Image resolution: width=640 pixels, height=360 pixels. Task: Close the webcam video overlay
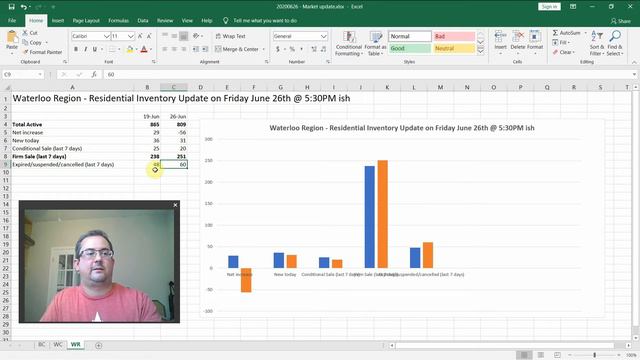pyautogui.click(x=175, y=205)
